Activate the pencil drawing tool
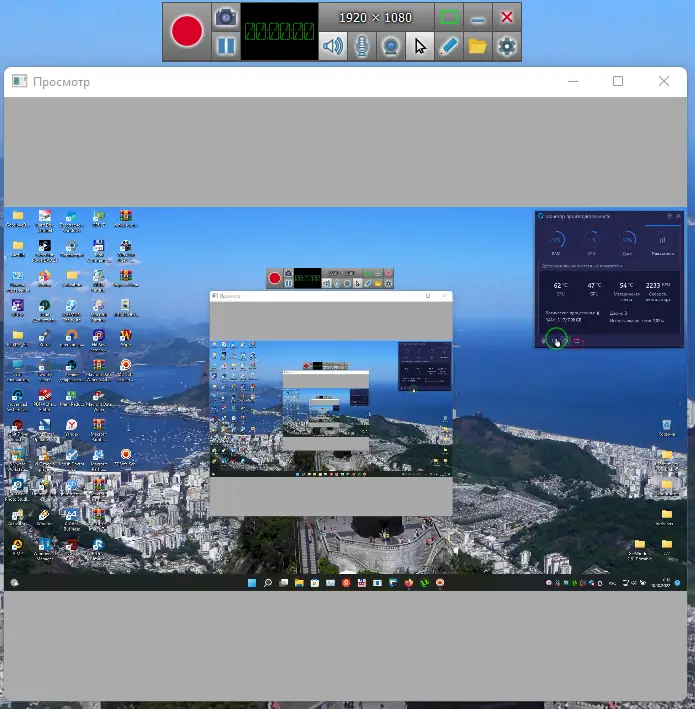Viewport: 695px width, 709px height. point(449,46)
